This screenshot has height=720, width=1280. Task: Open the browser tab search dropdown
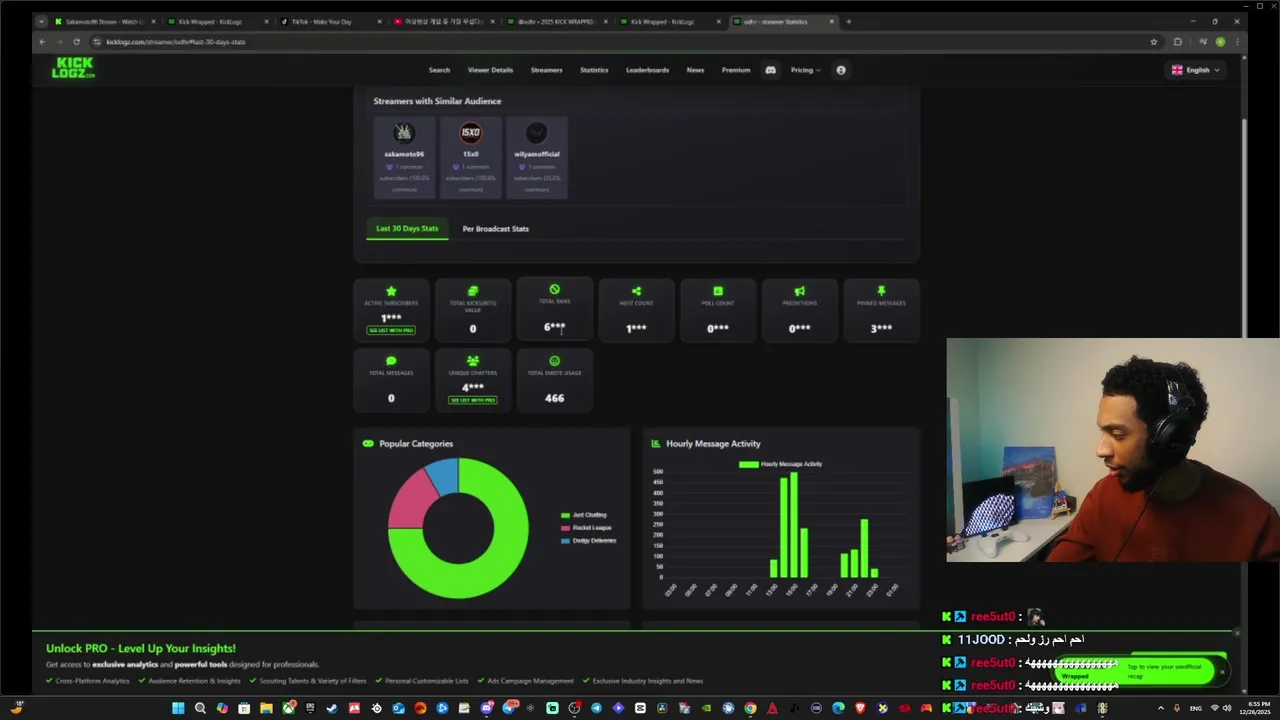tap(41, 21)
